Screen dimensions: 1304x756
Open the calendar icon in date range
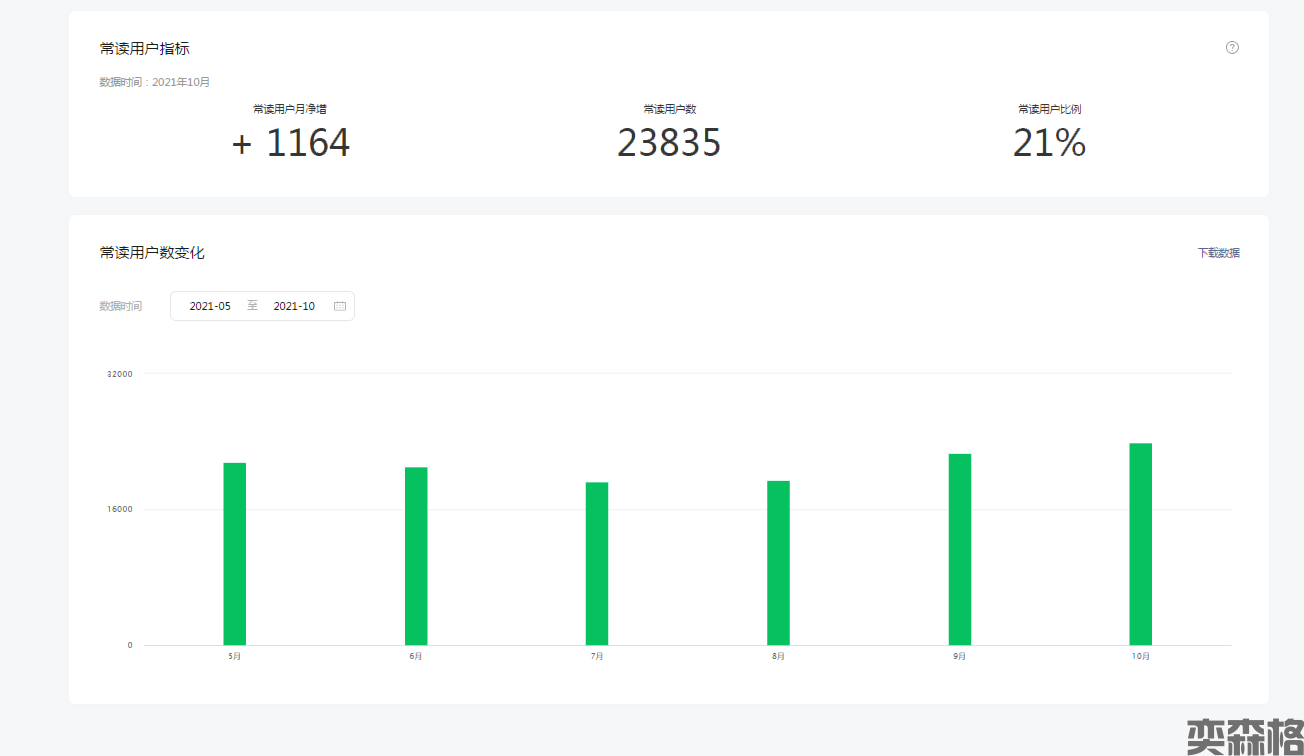[340, 306]
